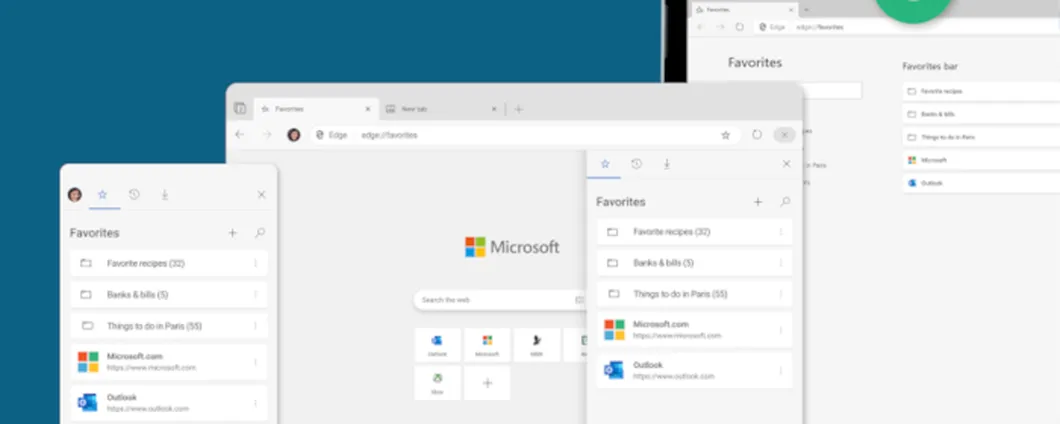
Task: Select the star tab in the center flyout
Action: 605,164
